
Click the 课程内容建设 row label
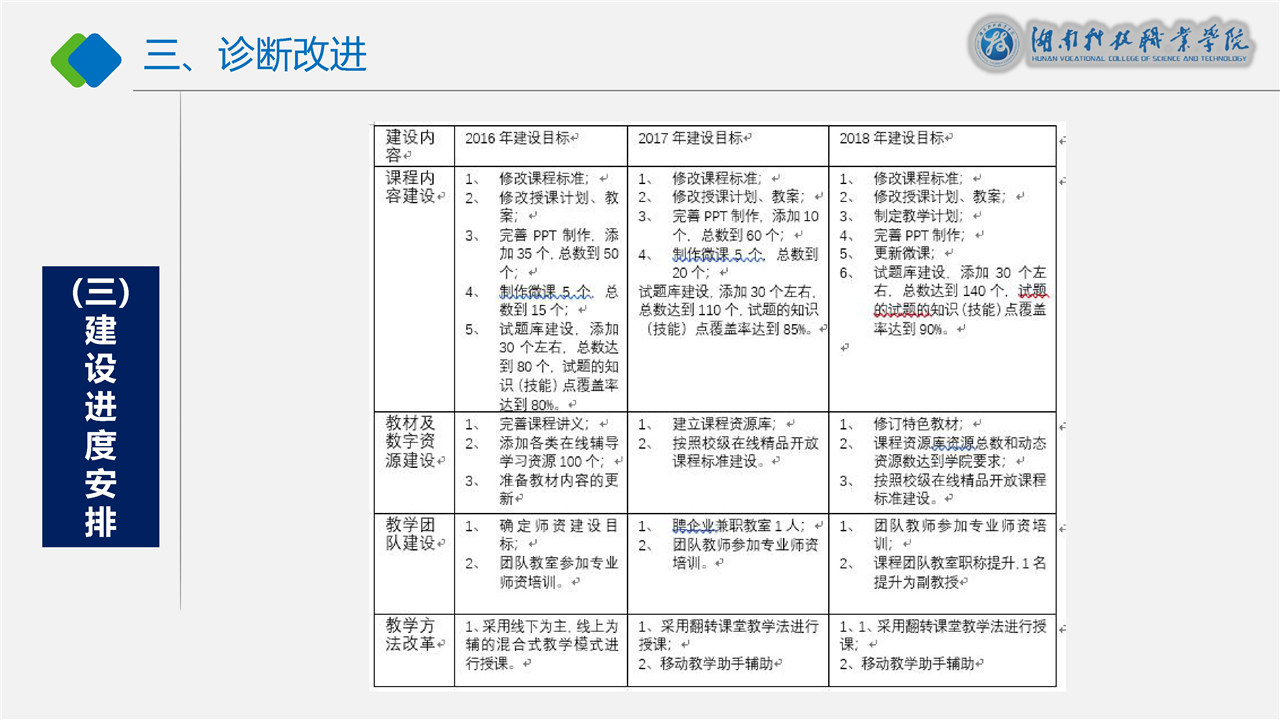coord(411,187)
